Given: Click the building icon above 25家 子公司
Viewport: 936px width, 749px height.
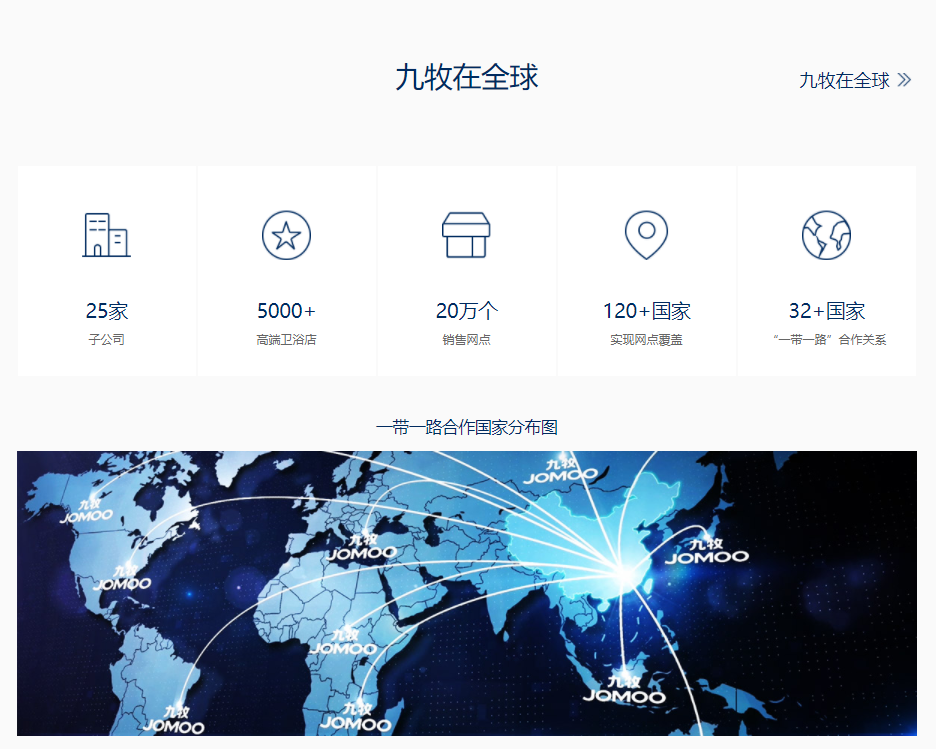Looking at the screenshot, I should (107, 234).
